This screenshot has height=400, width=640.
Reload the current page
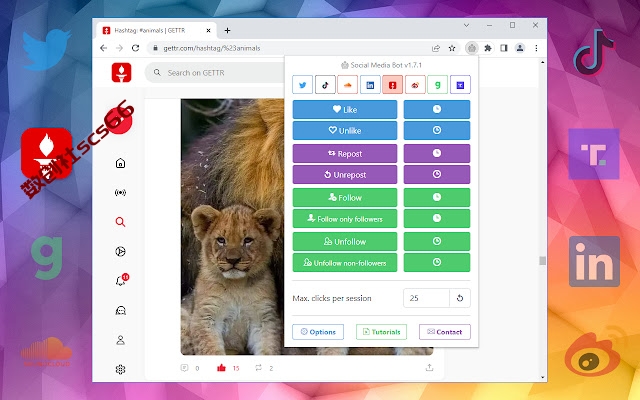click(136, 48)
